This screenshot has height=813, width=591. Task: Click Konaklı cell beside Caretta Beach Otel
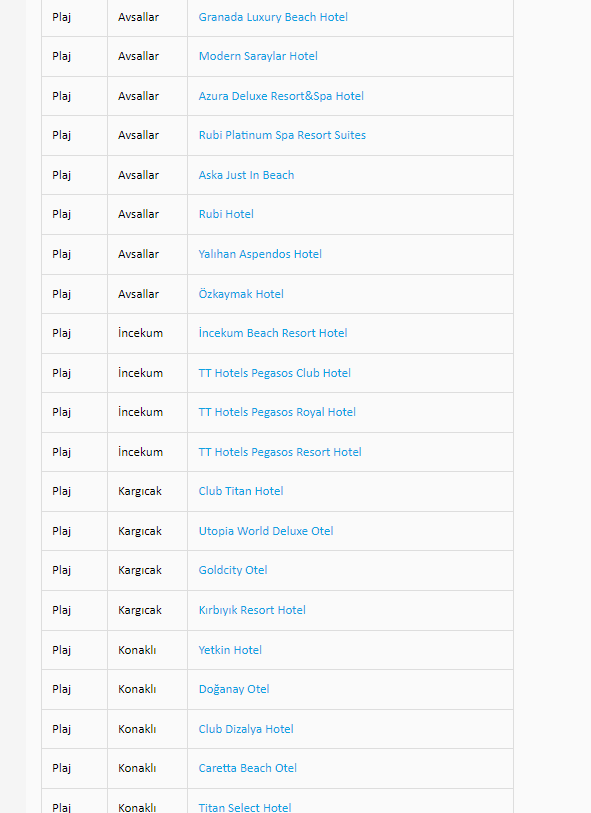(147, 768)
